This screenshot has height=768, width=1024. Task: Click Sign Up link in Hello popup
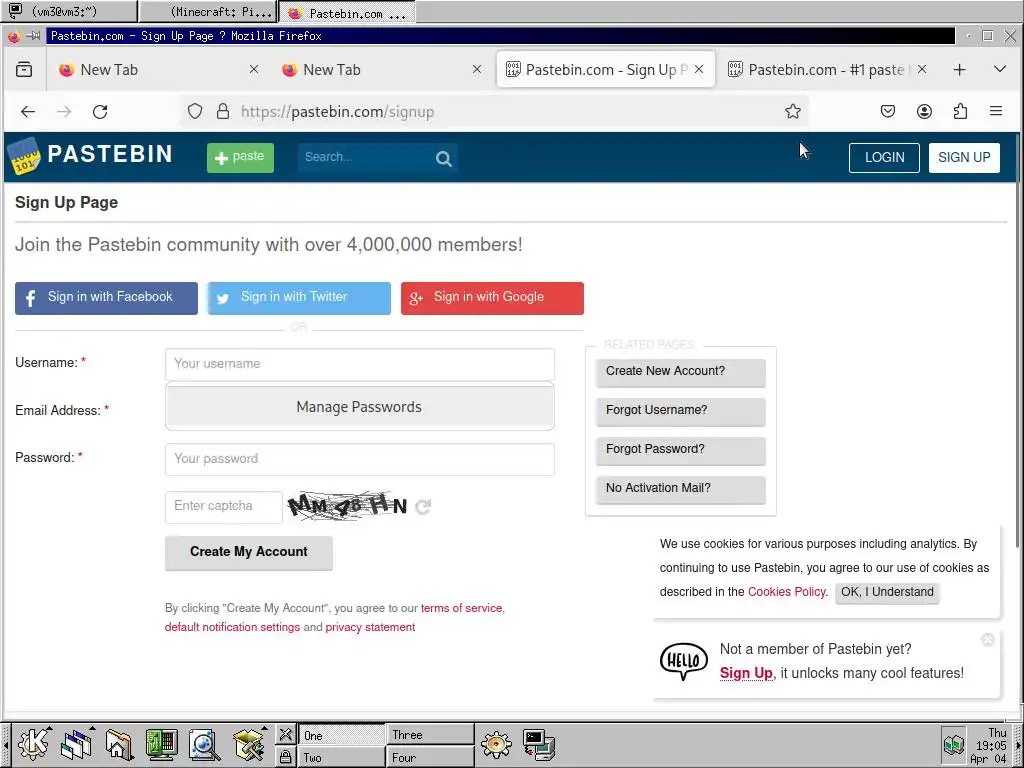pos(746,673)
